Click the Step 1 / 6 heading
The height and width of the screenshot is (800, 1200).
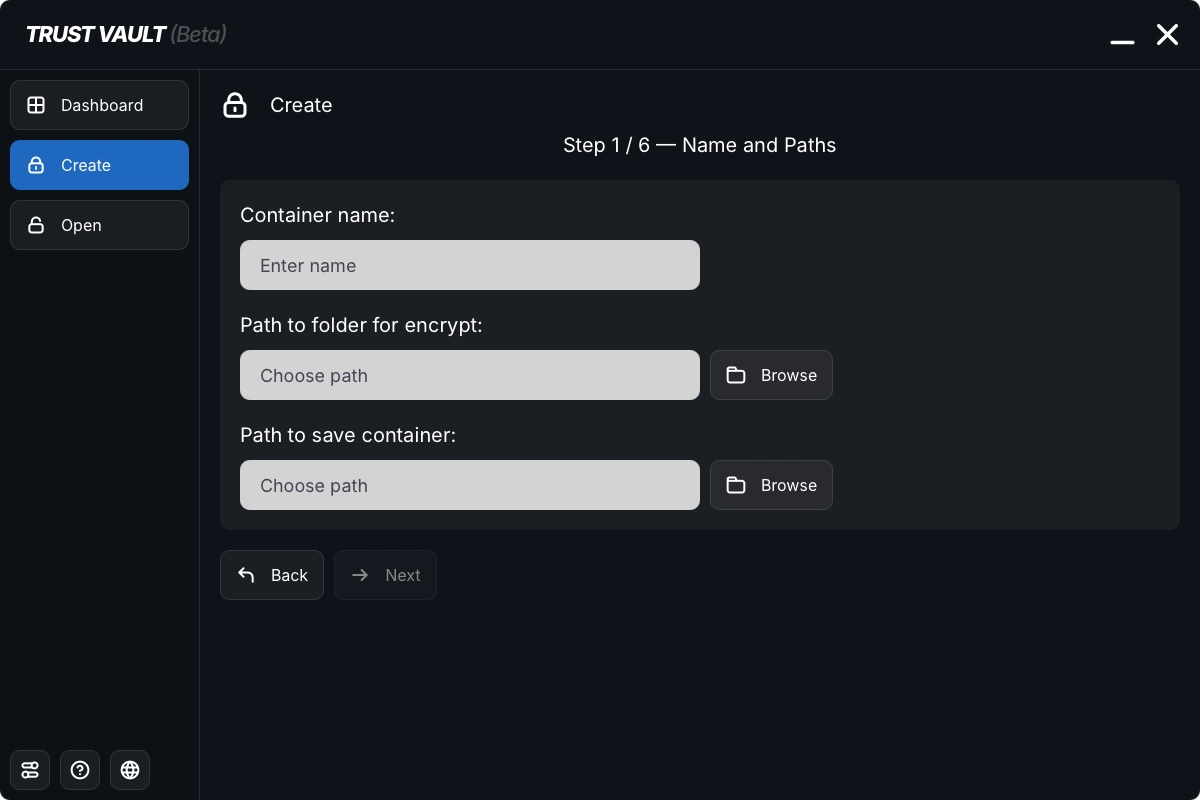click(x=699, y=145)
